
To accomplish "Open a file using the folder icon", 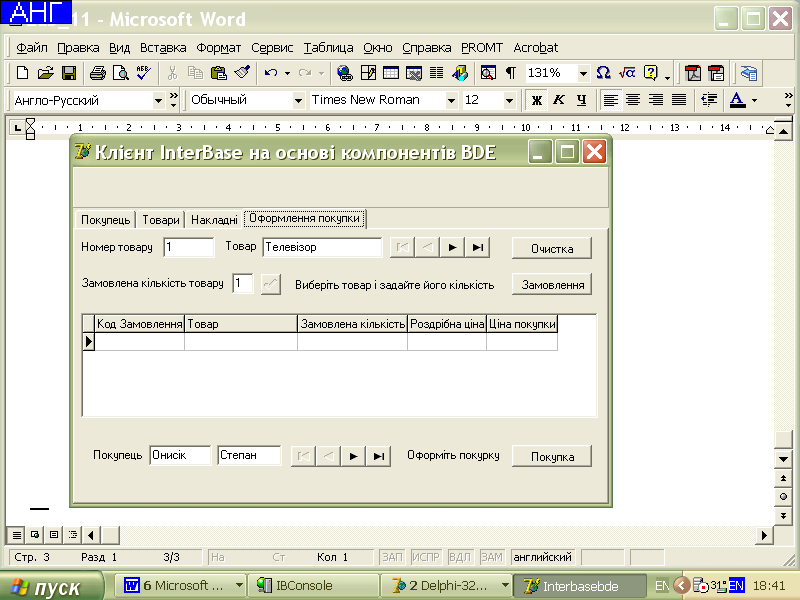I will [45, 73].
